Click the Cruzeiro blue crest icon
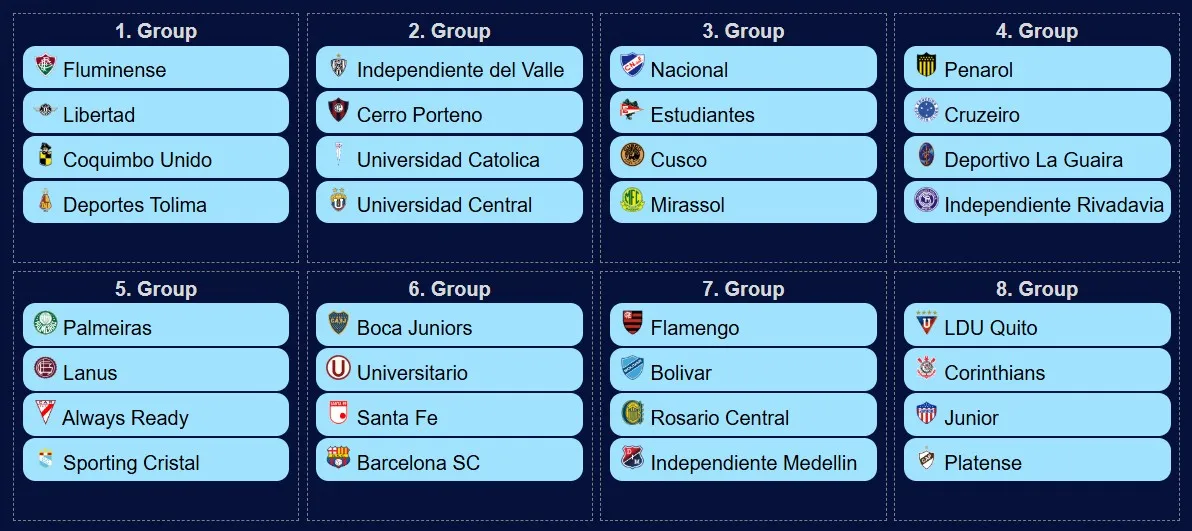Image resolution: width=1192 pixels, height=531 pixels. coord(926,112)
